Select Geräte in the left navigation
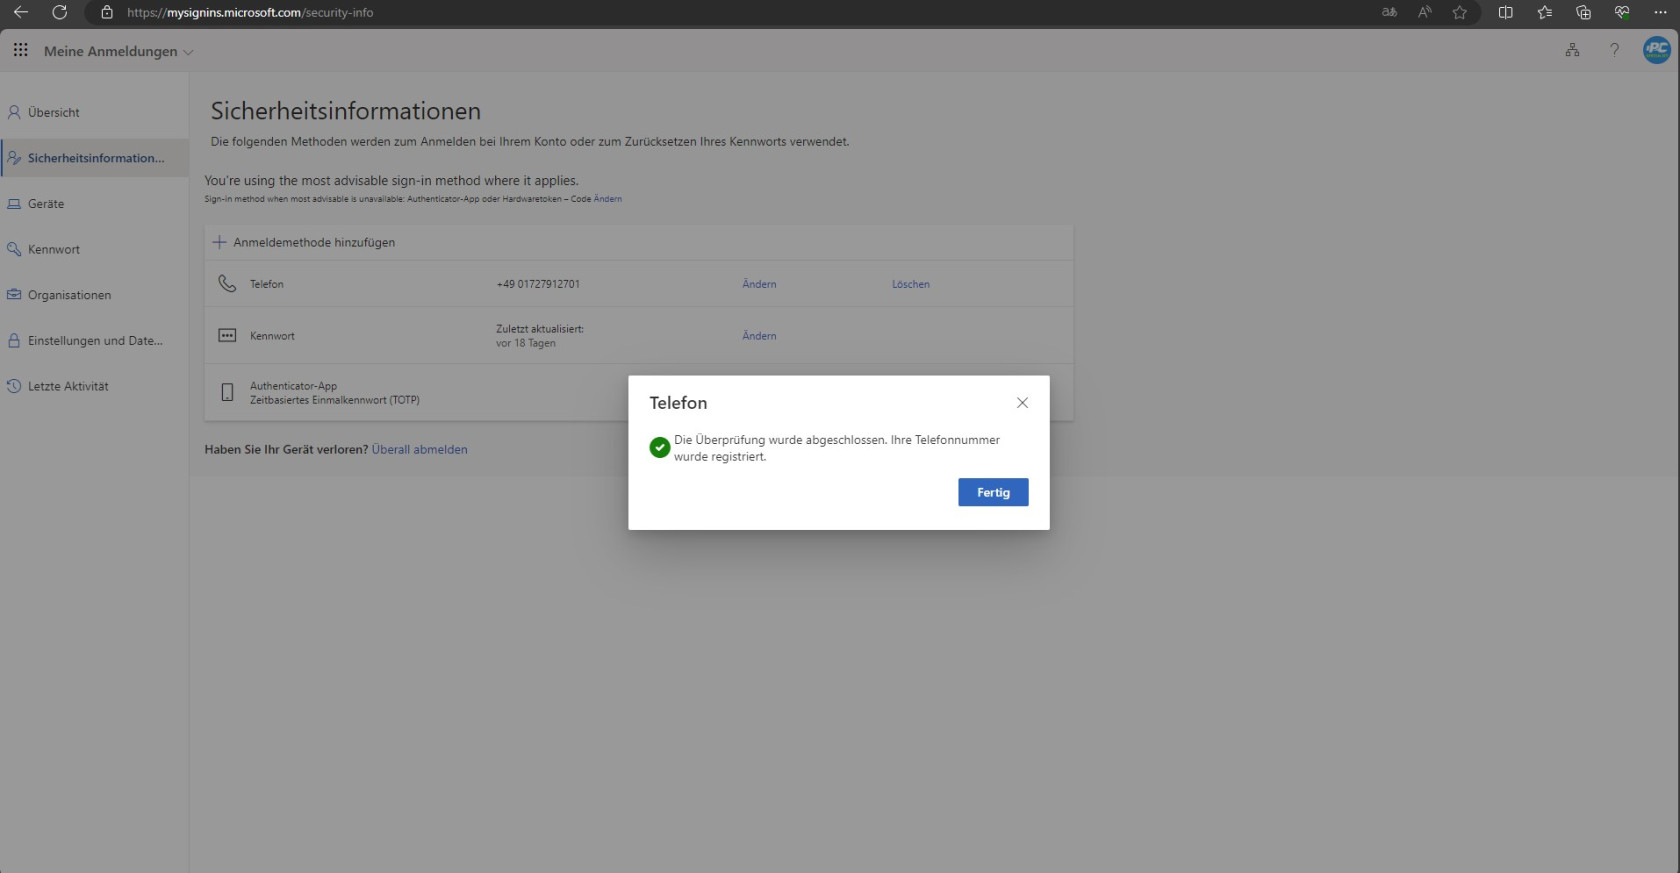 pyautogui.click(x=46, y=204)
